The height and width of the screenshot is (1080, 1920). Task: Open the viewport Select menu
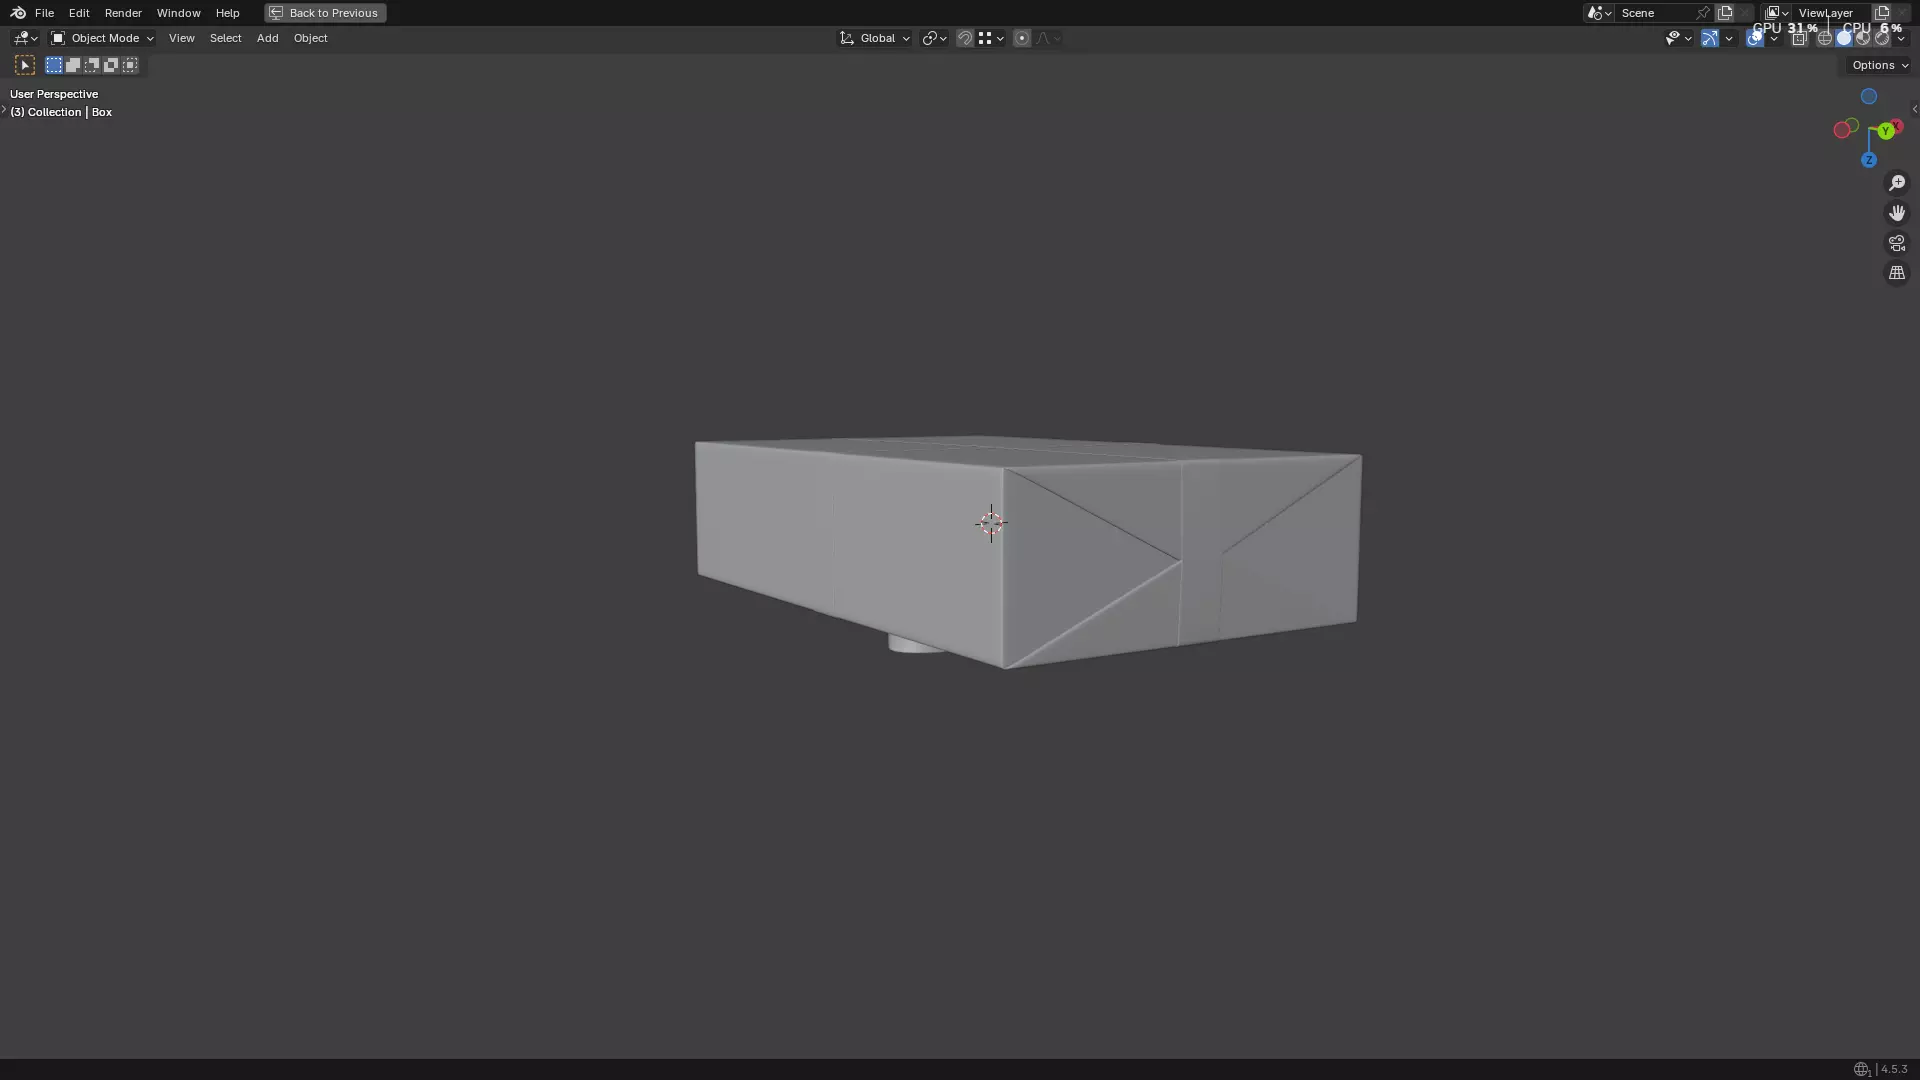(x=225, y=38)
